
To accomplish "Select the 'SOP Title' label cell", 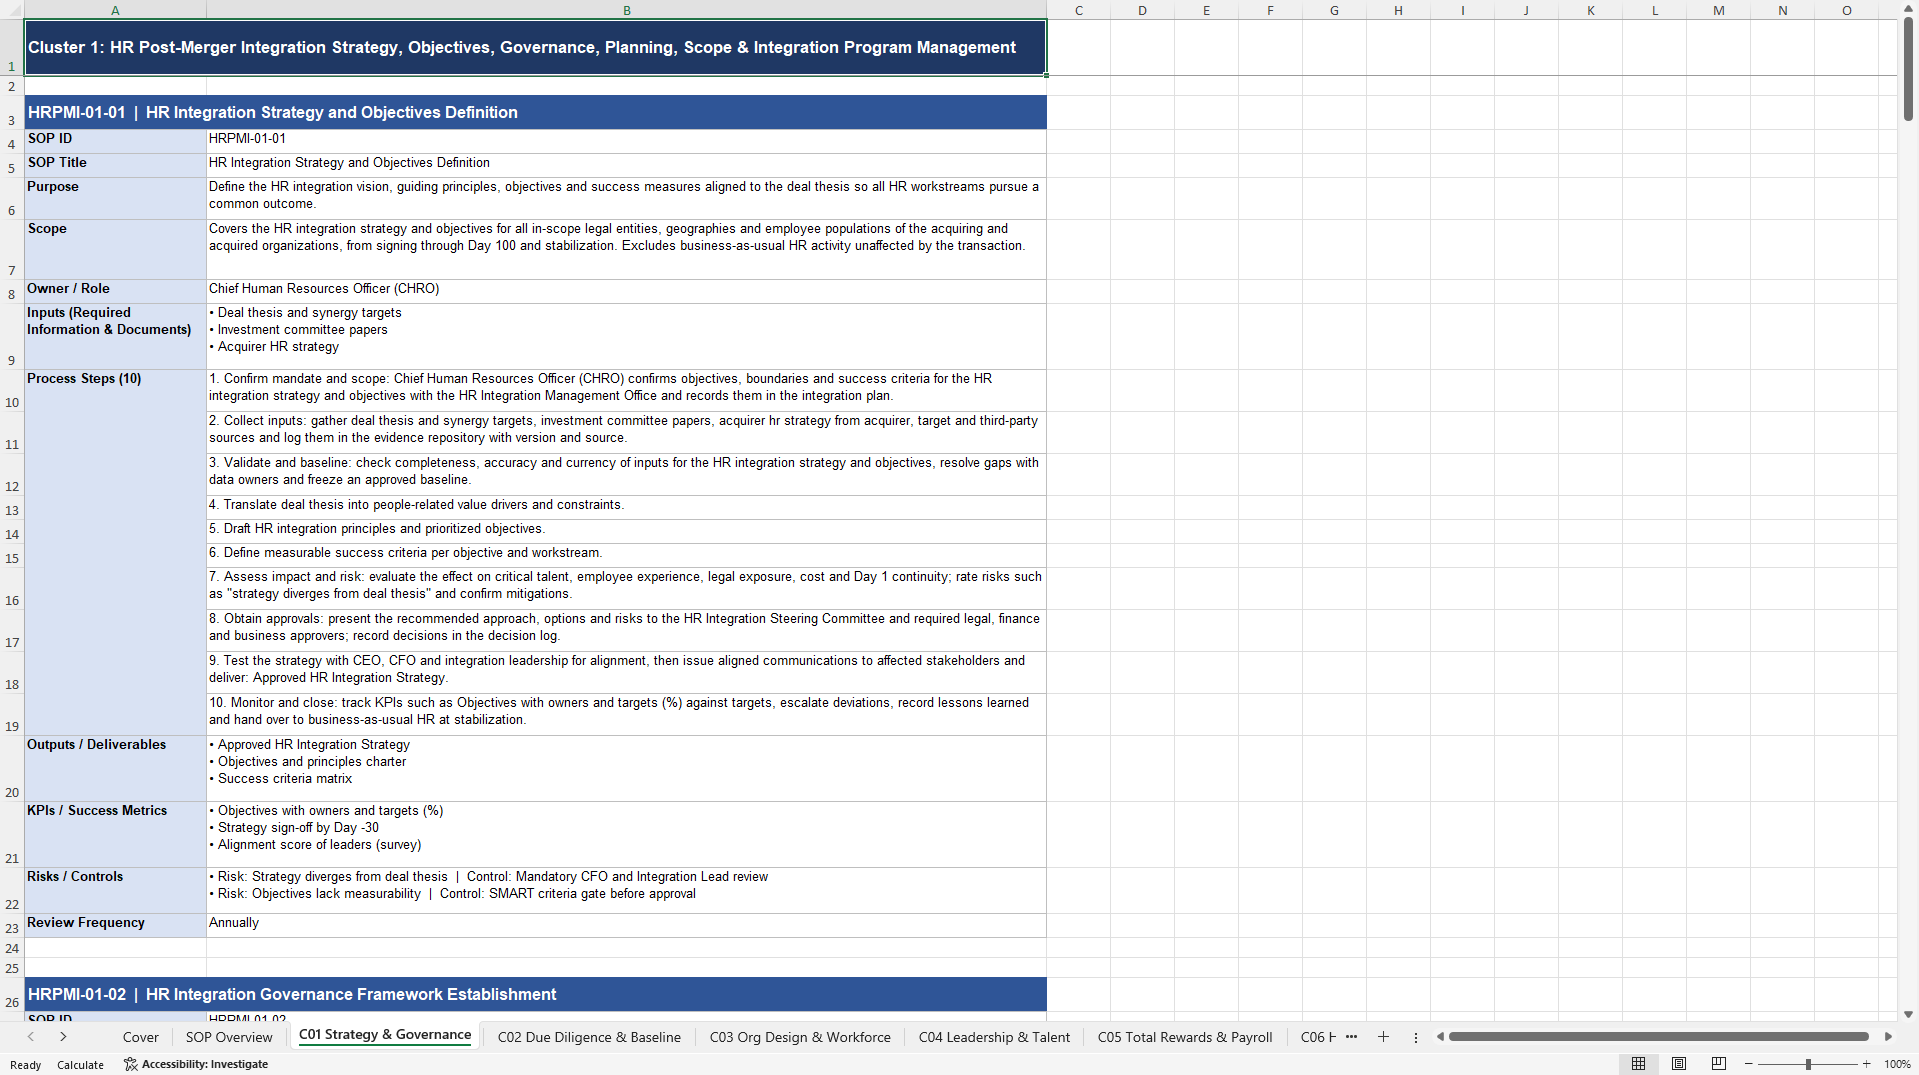I will pos(115,165).
